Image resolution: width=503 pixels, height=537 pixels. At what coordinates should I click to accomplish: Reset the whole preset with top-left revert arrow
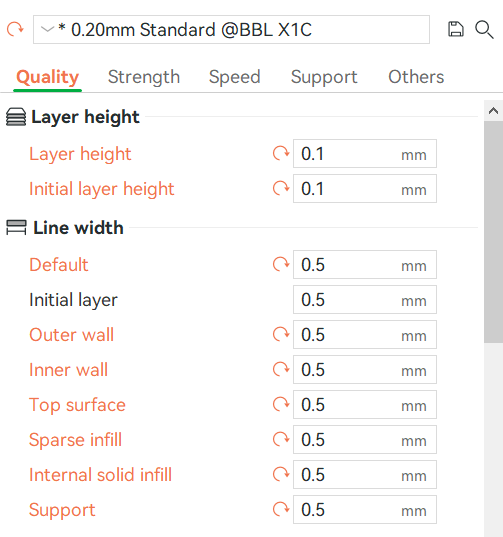15,29
